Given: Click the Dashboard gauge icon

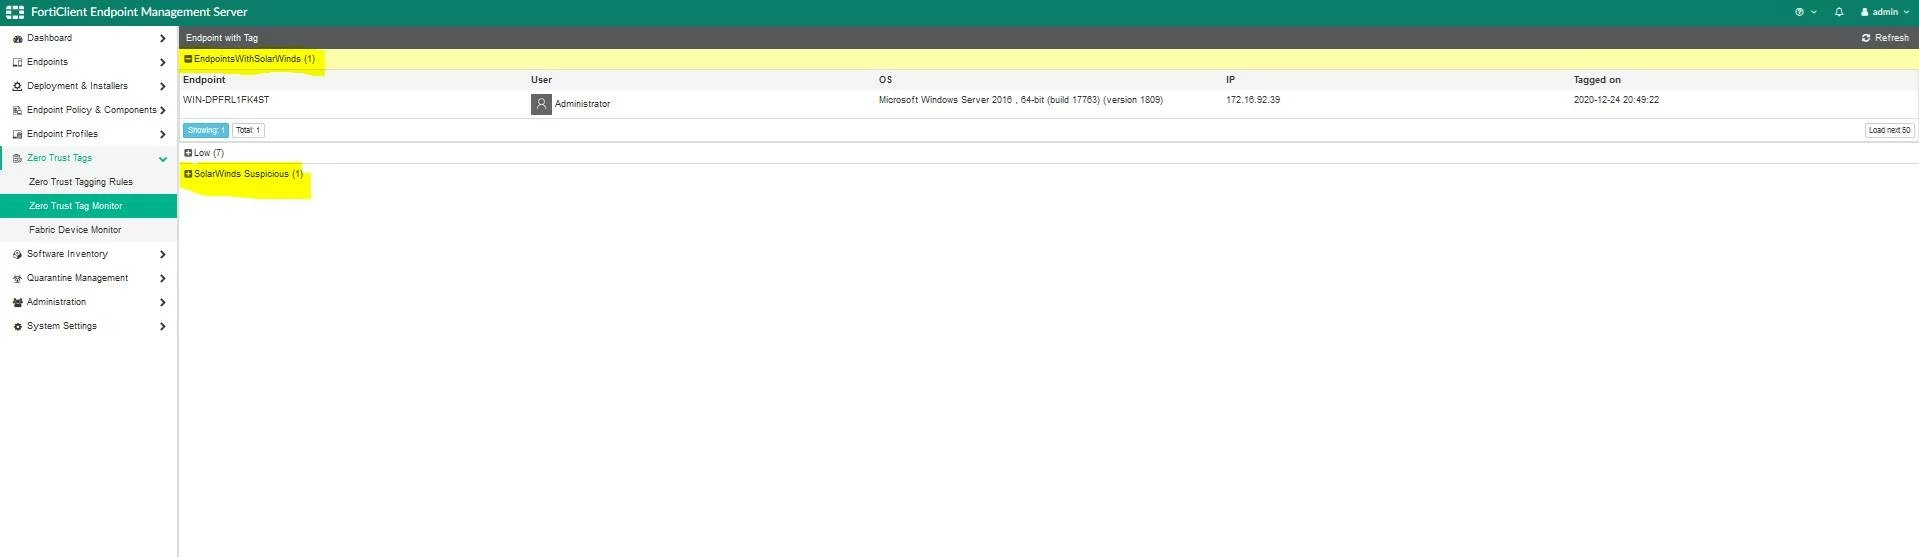Looking at the screenshot, I should point(17,38).
